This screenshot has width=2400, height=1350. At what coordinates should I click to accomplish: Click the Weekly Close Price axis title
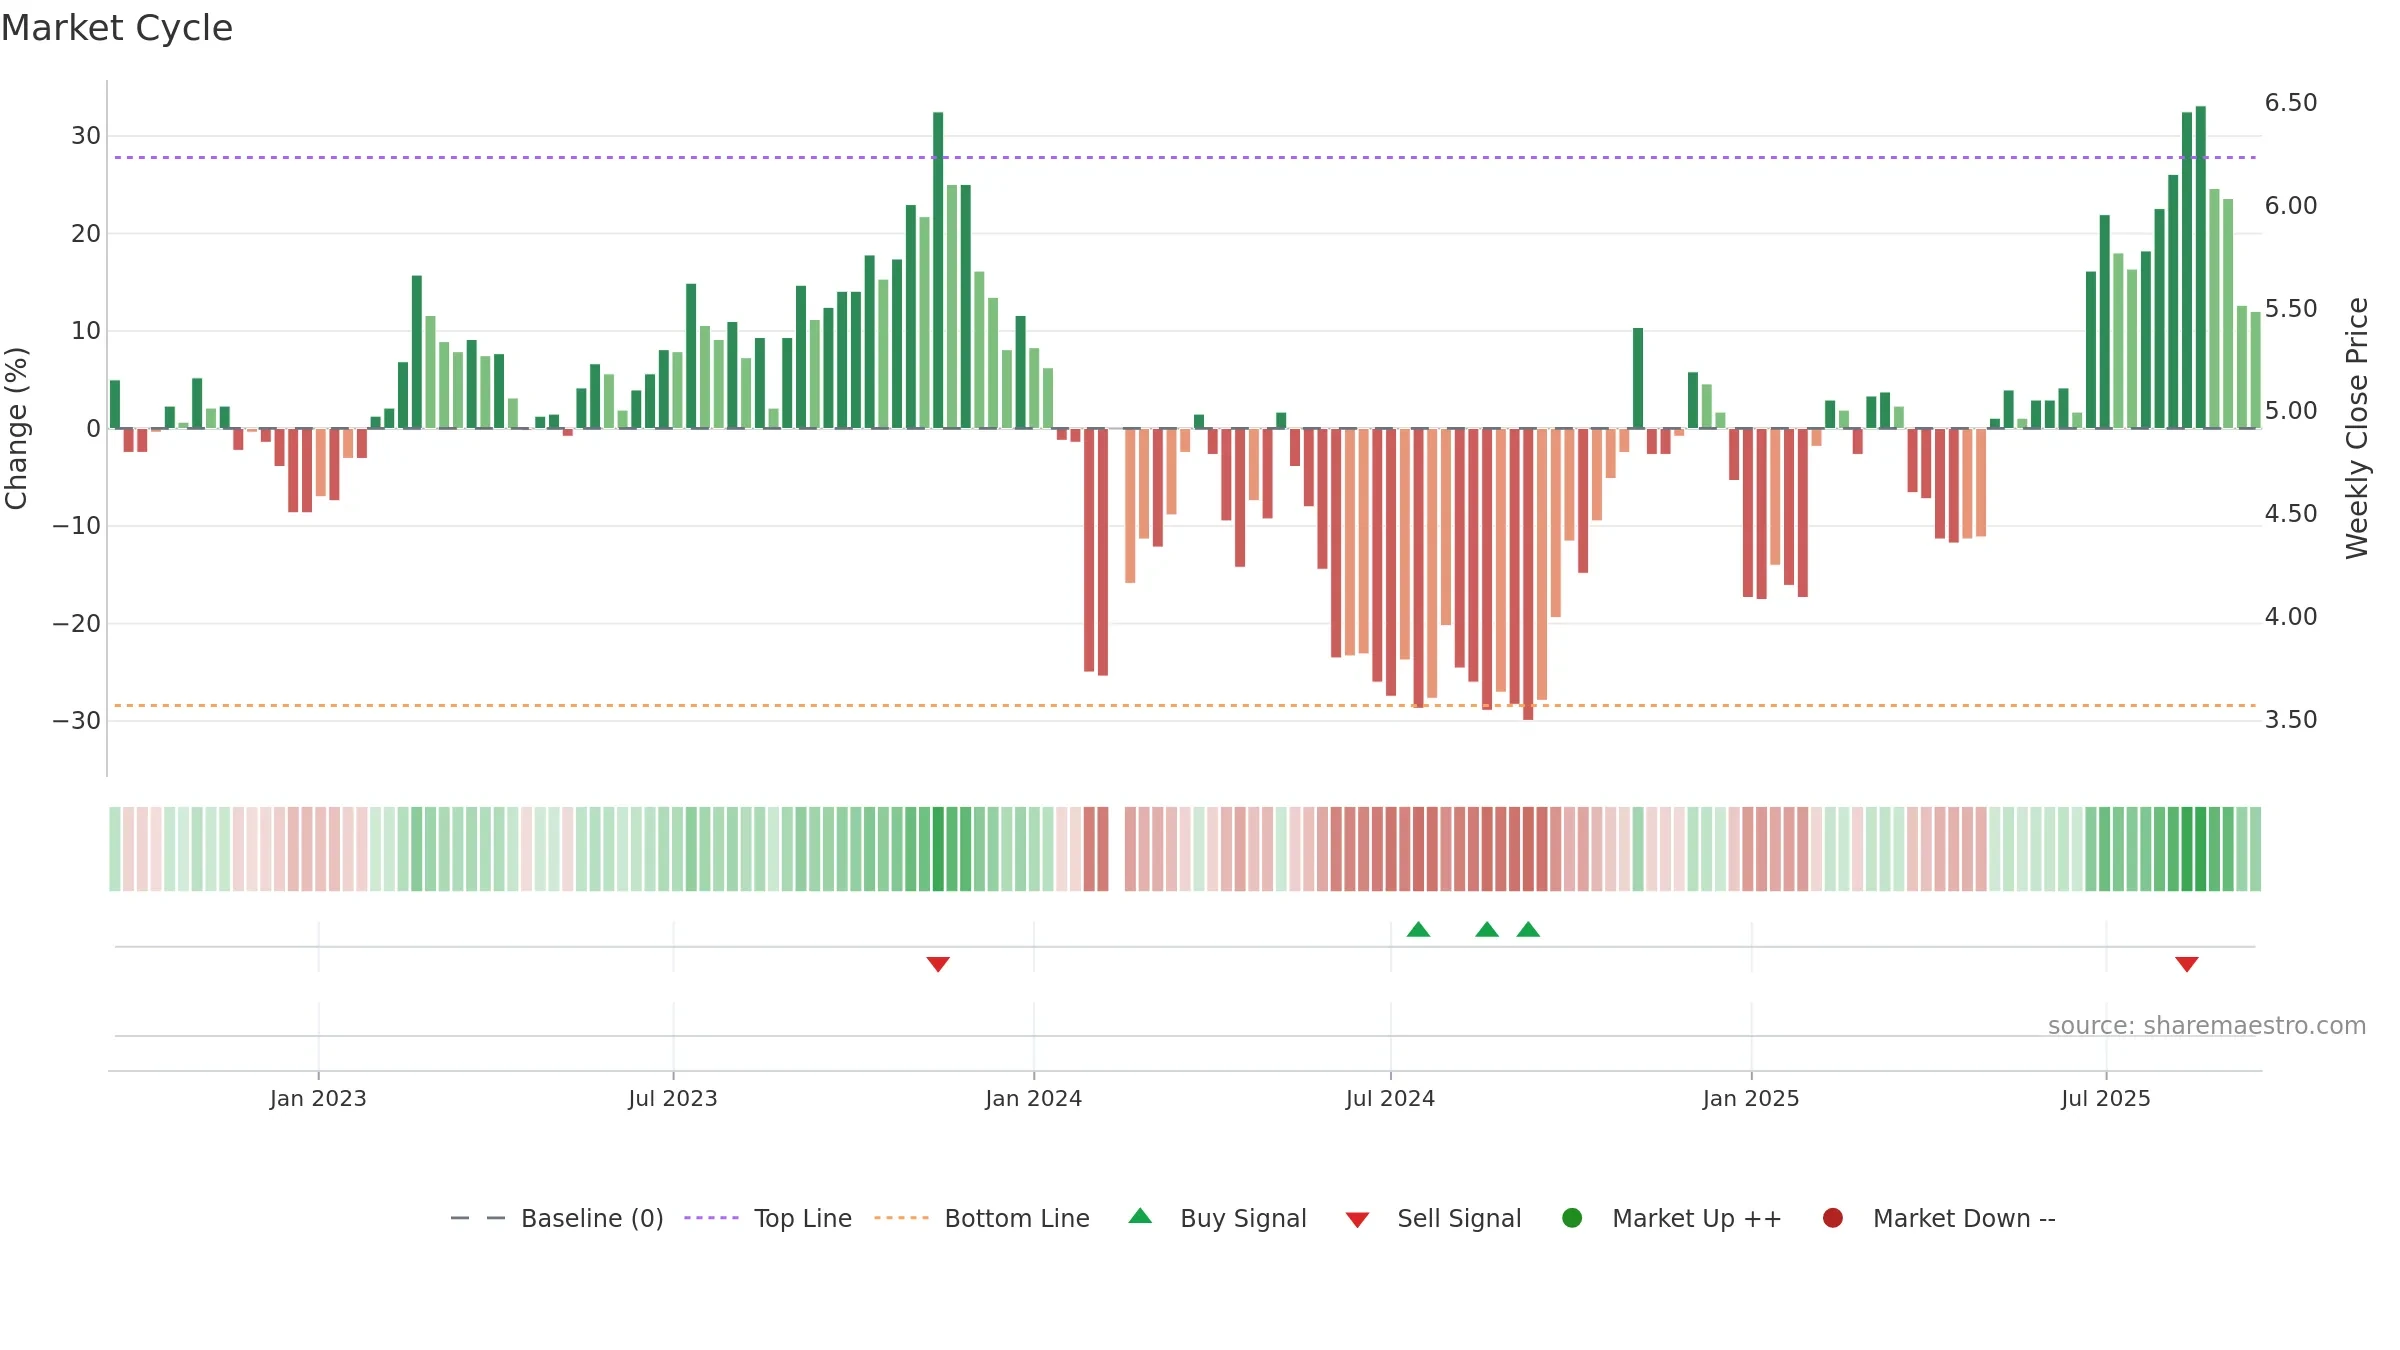[2357, 428]
